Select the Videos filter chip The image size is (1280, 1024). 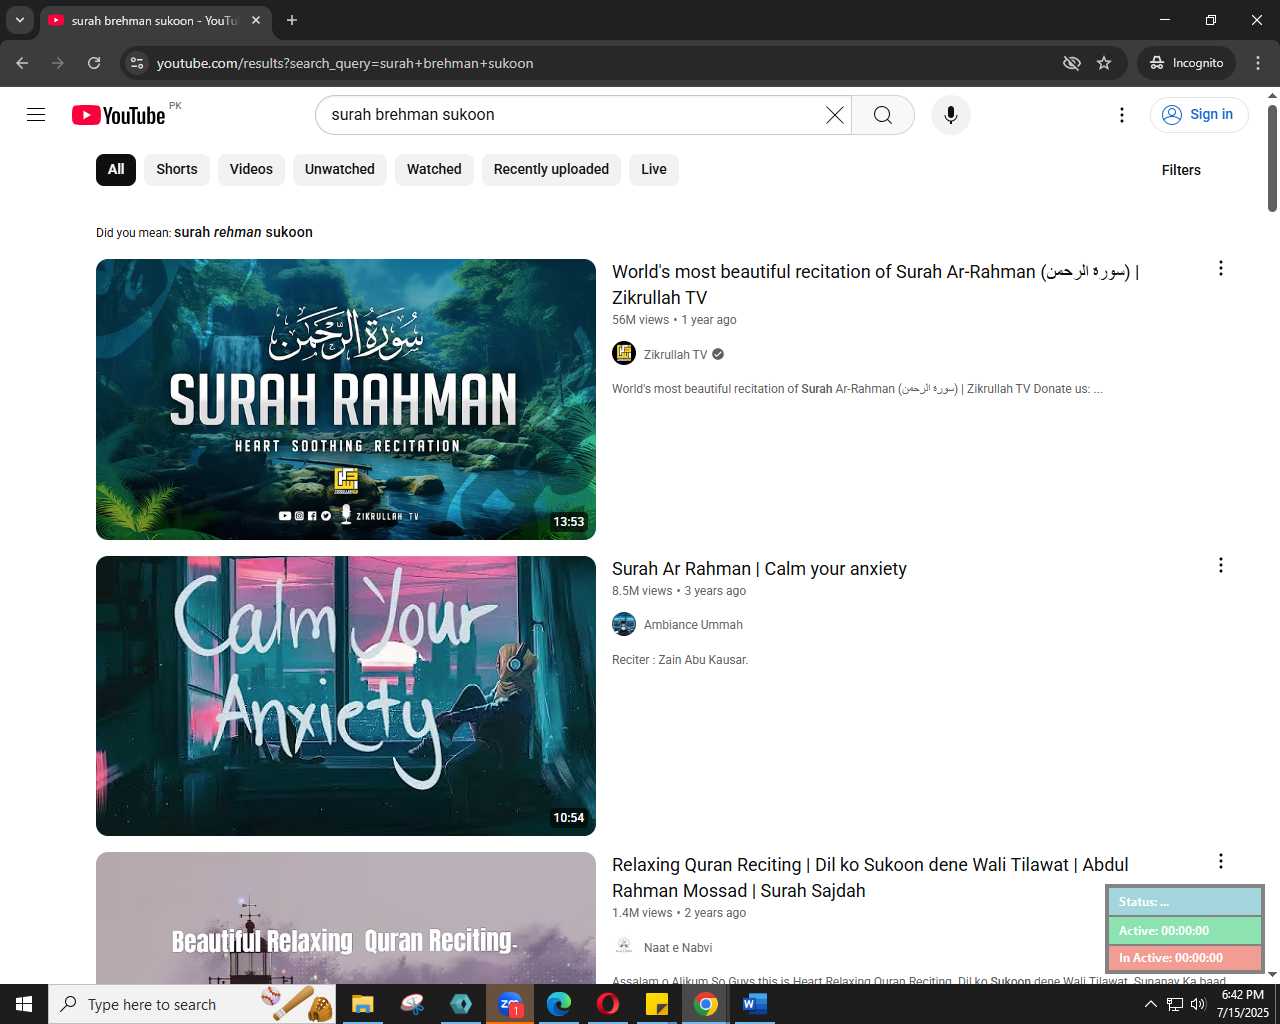click(251, 169)
